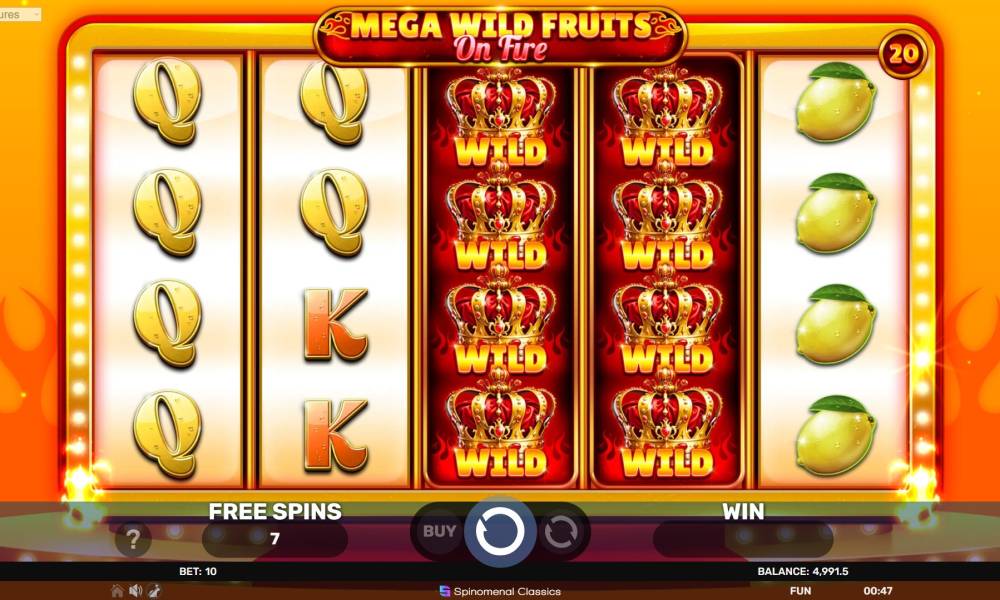Click the BET: 10 label
The height and width of the screenshot is (600, 1000).
[198, 571]
